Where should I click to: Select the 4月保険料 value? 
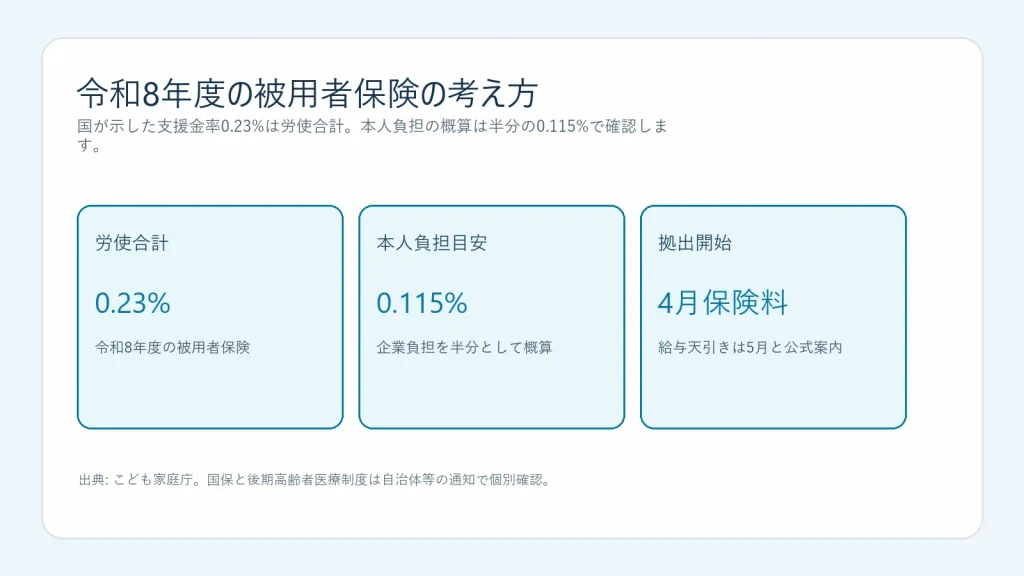pos(723,303)
